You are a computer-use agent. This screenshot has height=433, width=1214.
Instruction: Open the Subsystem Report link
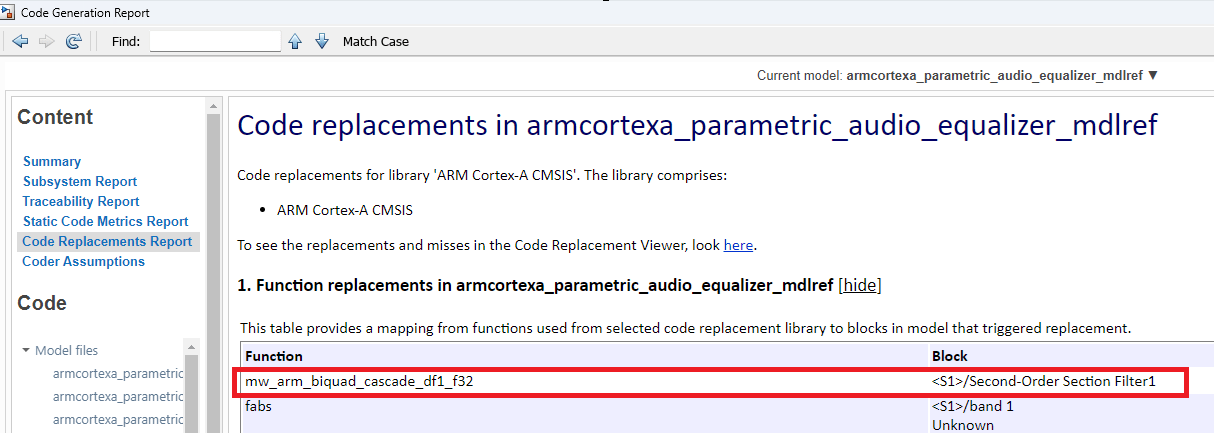(80, 181)
